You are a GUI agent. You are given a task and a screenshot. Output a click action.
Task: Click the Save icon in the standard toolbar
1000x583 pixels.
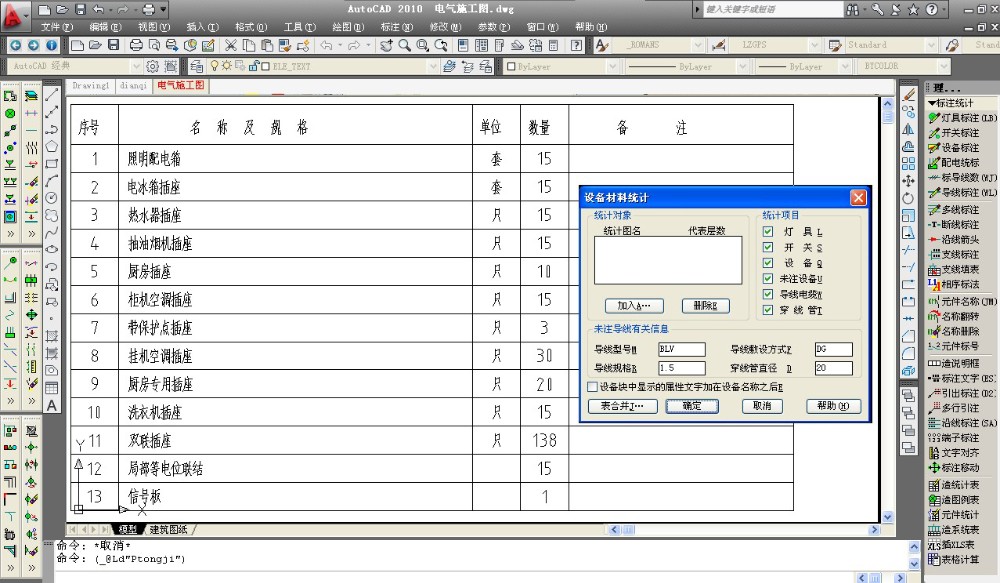(114, 45)
